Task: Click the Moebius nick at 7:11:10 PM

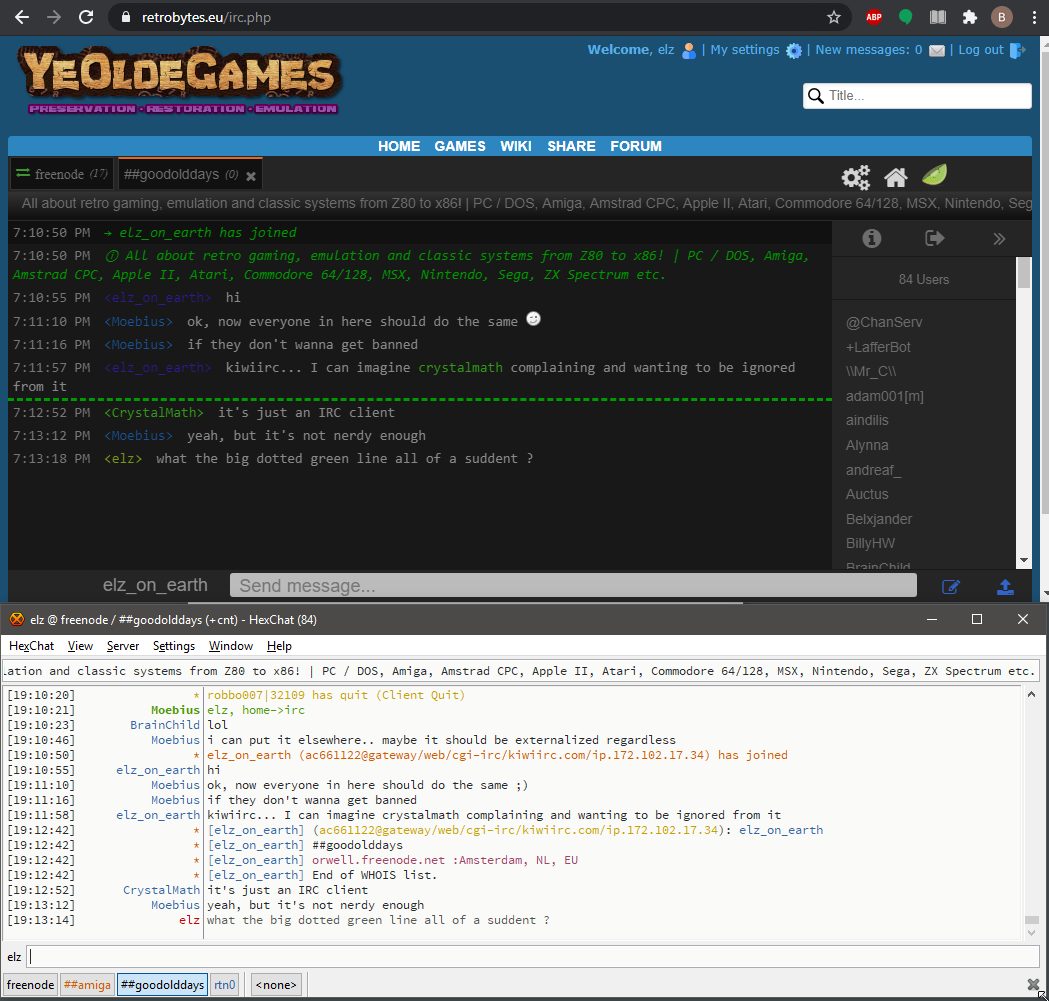Action: coord(138,322)
